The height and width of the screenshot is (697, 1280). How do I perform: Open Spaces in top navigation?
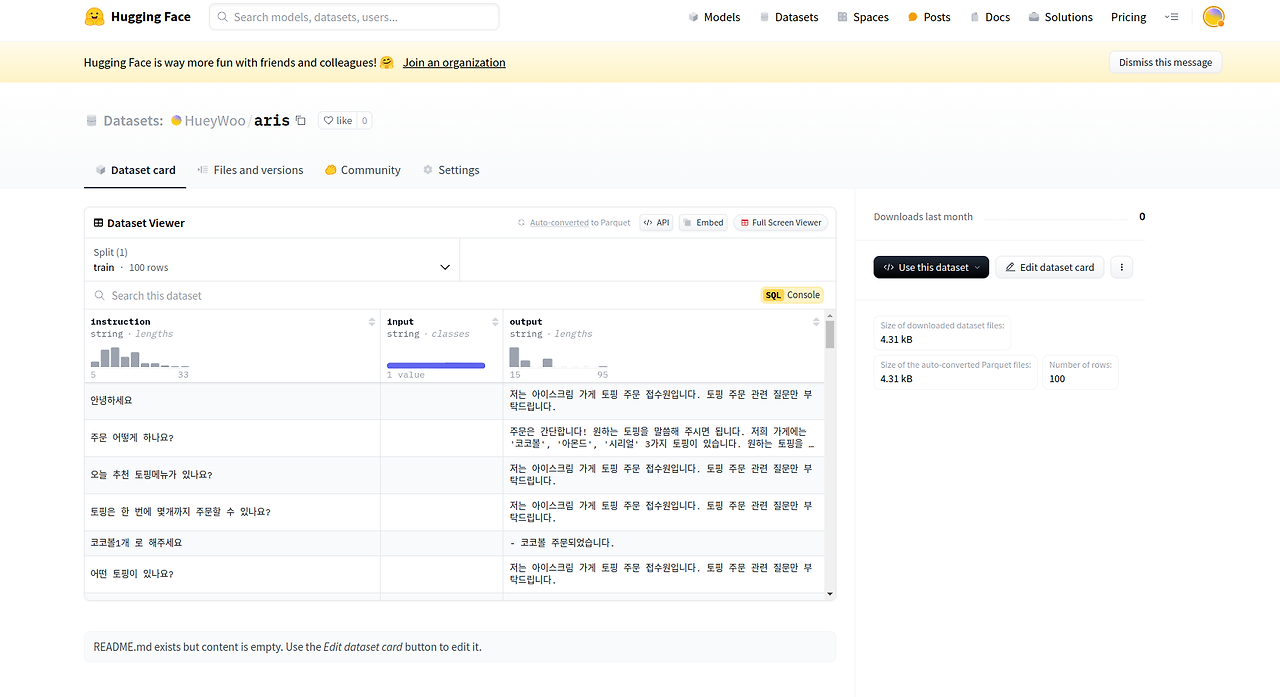tap(863, 17)
